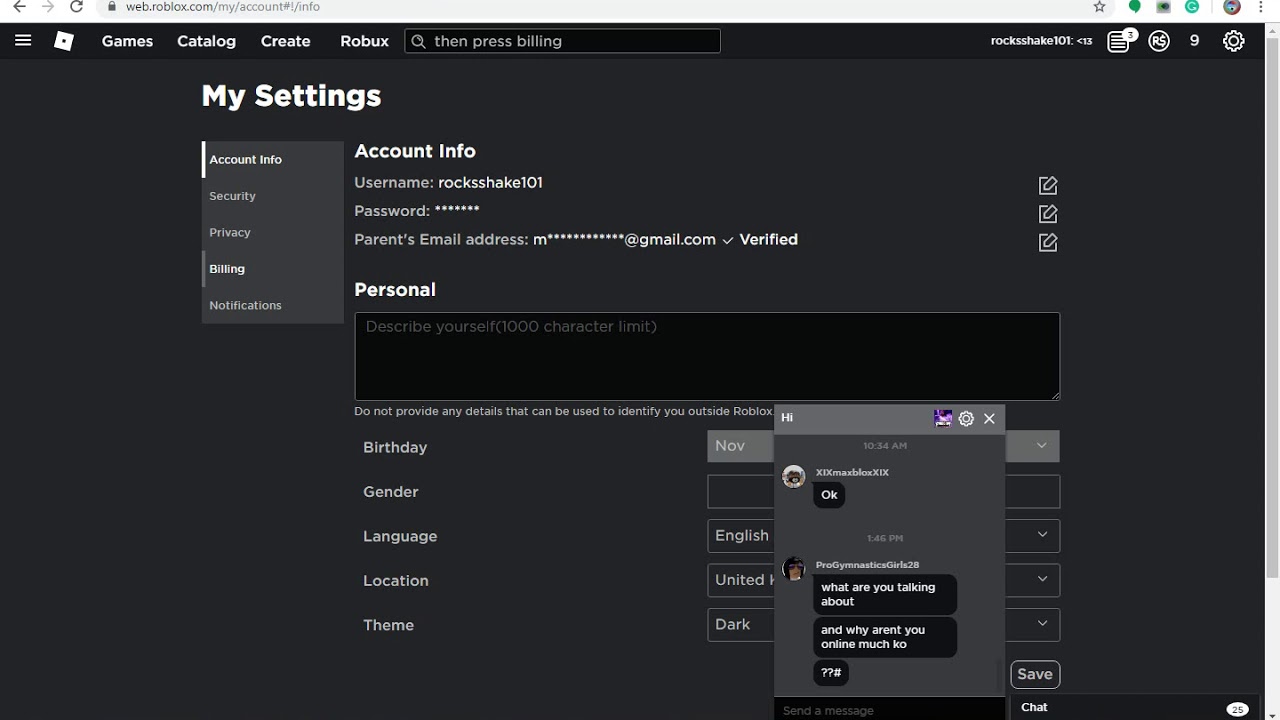
Task: Select the Privacy settings tab
Action: coord(273,232)
